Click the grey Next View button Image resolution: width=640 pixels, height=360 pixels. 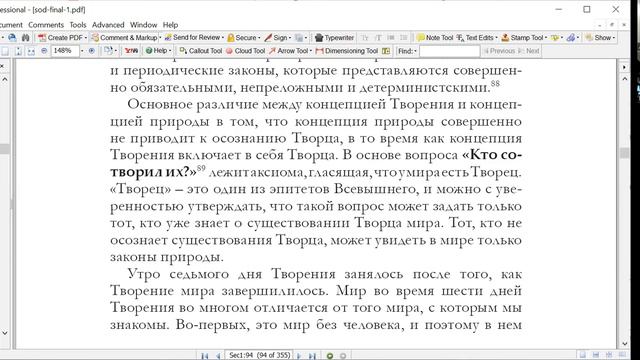[343, 356]
